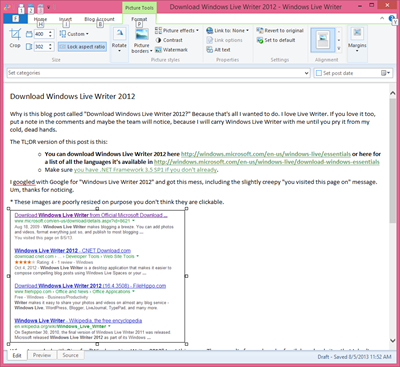Screen dimensions: 400x367
Task: Open the post date calendar dropdown
Action: (x=386, y=73)
